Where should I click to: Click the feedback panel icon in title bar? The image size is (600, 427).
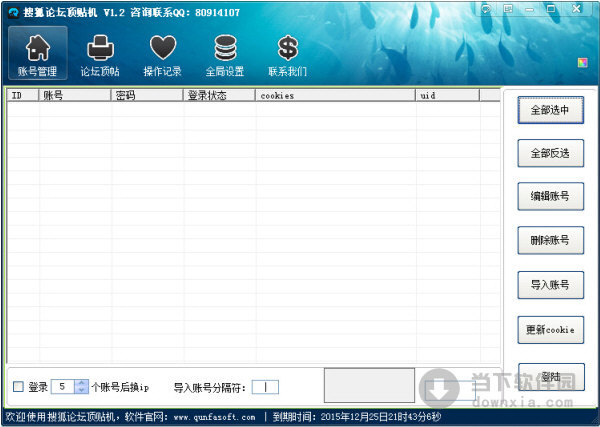(x=508, y=9)
